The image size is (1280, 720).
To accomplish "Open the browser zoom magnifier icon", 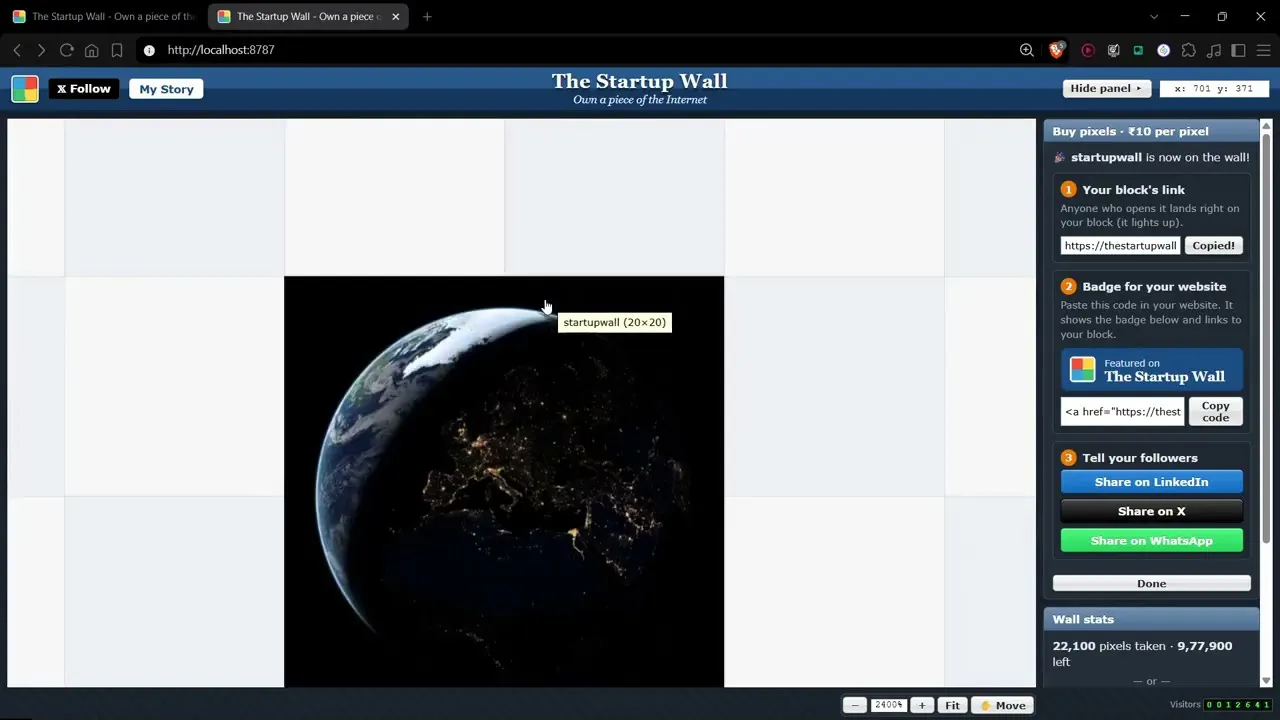I will tap(1027, 50).
